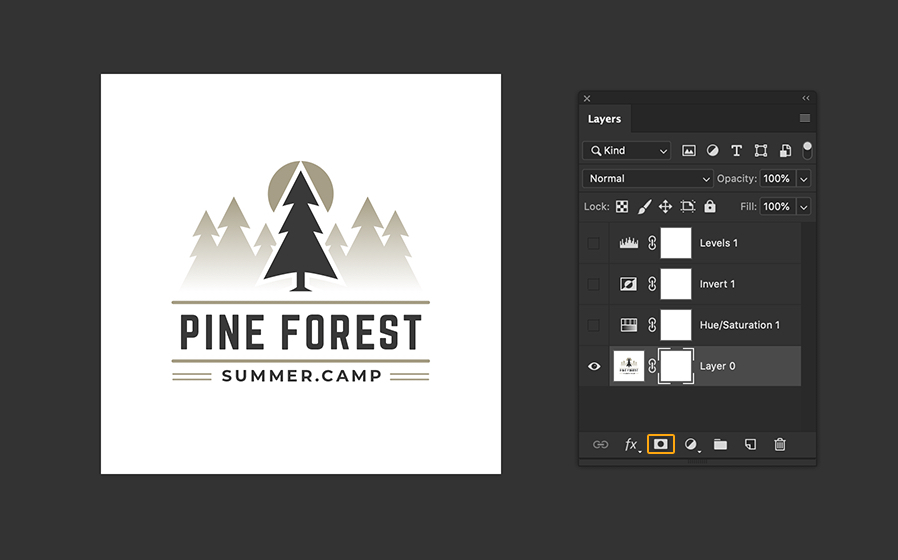Toggle layer filtering on/off switch
The width and height of the screenshot is (898, 560).
pos(807,151)
